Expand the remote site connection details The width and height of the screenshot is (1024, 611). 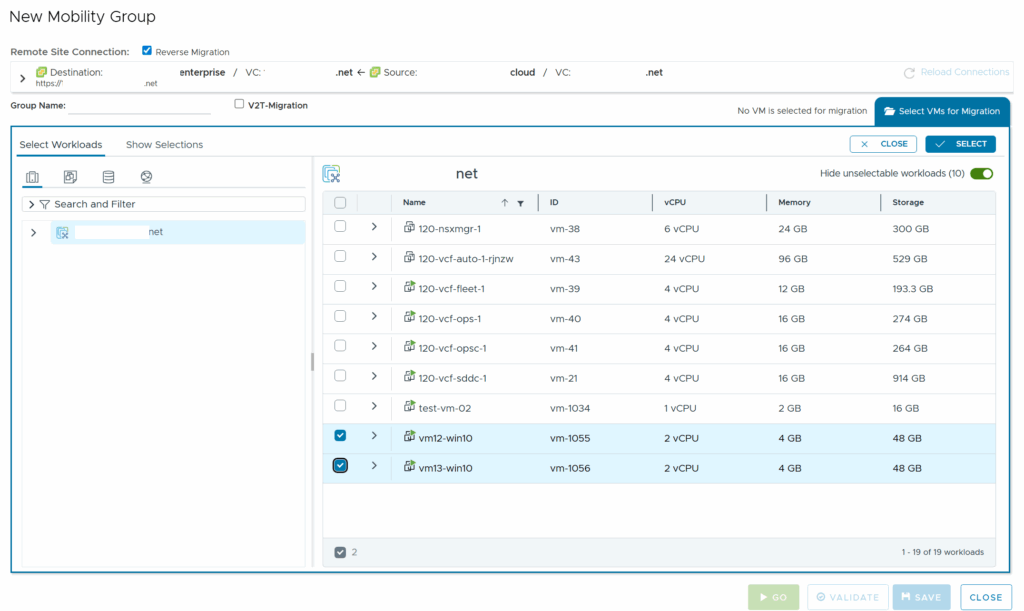point(23,78)
